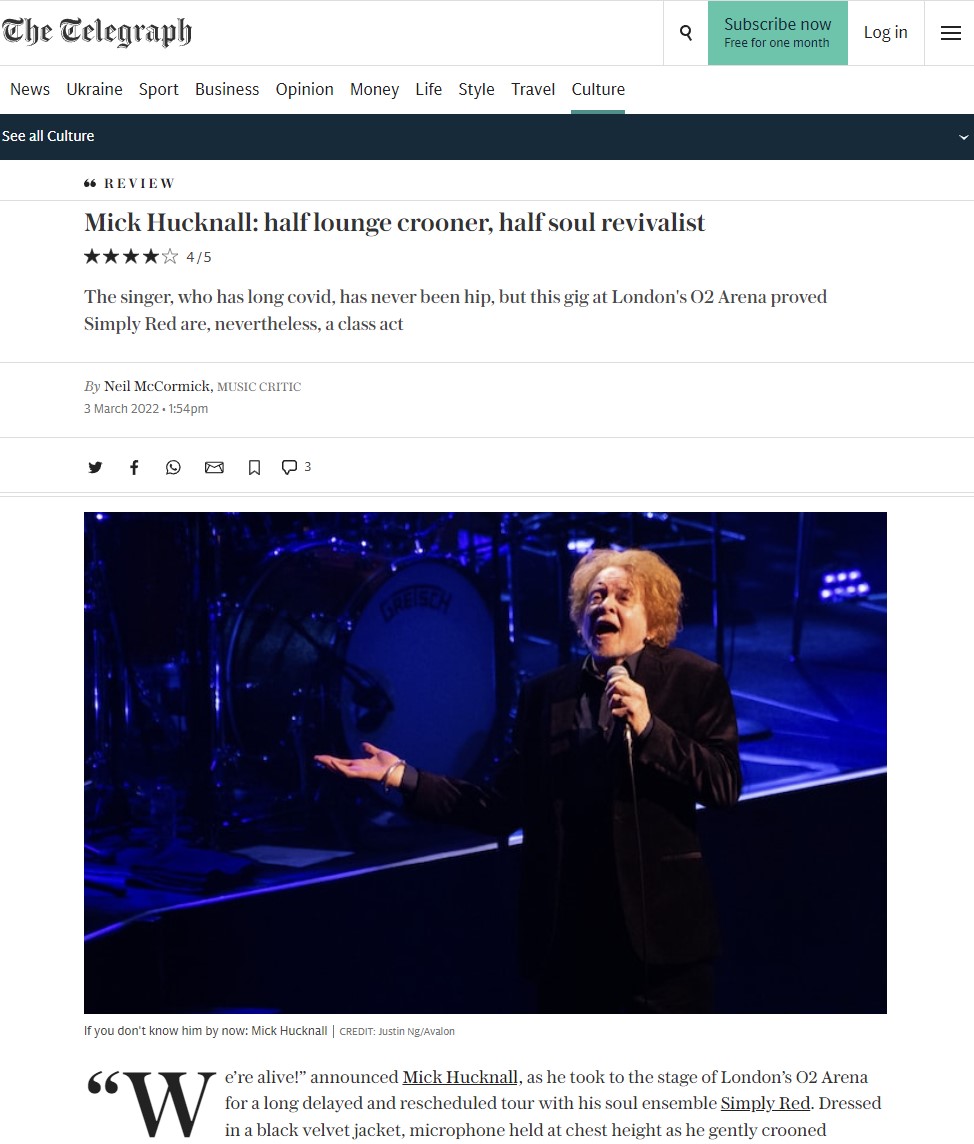
Task: Open the Ukraine section
Action: [94, 90]
